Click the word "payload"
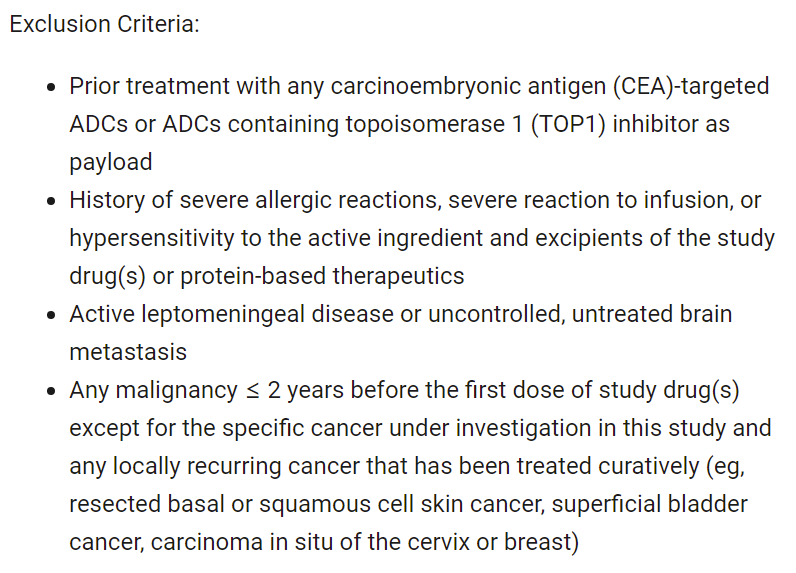The height and width of the screenshot is (573, 796). coord(110,162)
